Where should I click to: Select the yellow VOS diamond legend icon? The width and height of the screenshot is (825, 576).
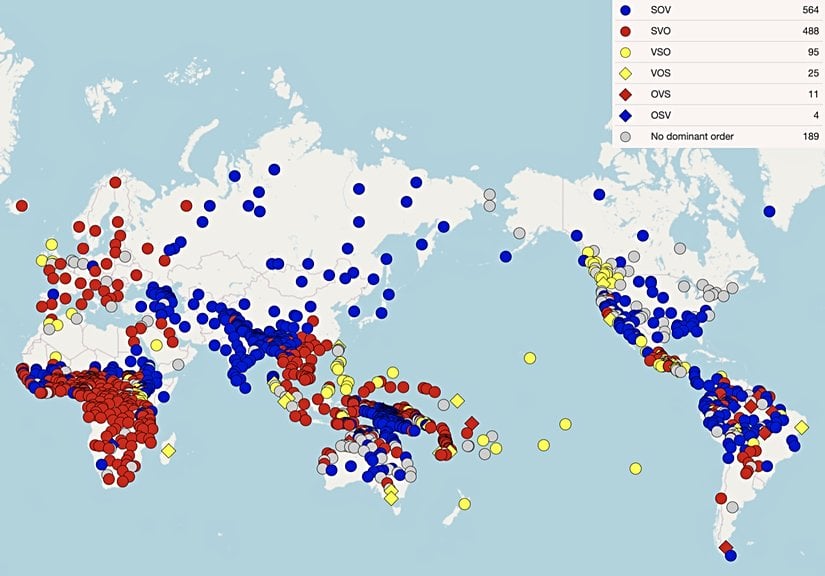[x=626, y=73]
